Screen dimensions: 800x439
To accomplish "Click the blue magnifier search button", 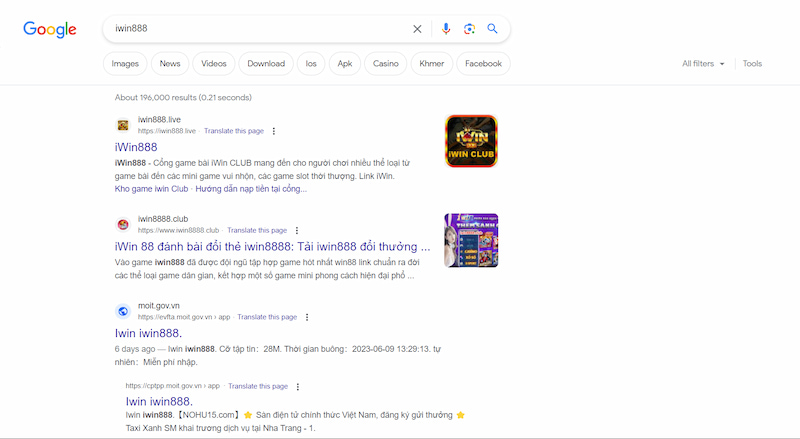I will click(x=492, y=29).
